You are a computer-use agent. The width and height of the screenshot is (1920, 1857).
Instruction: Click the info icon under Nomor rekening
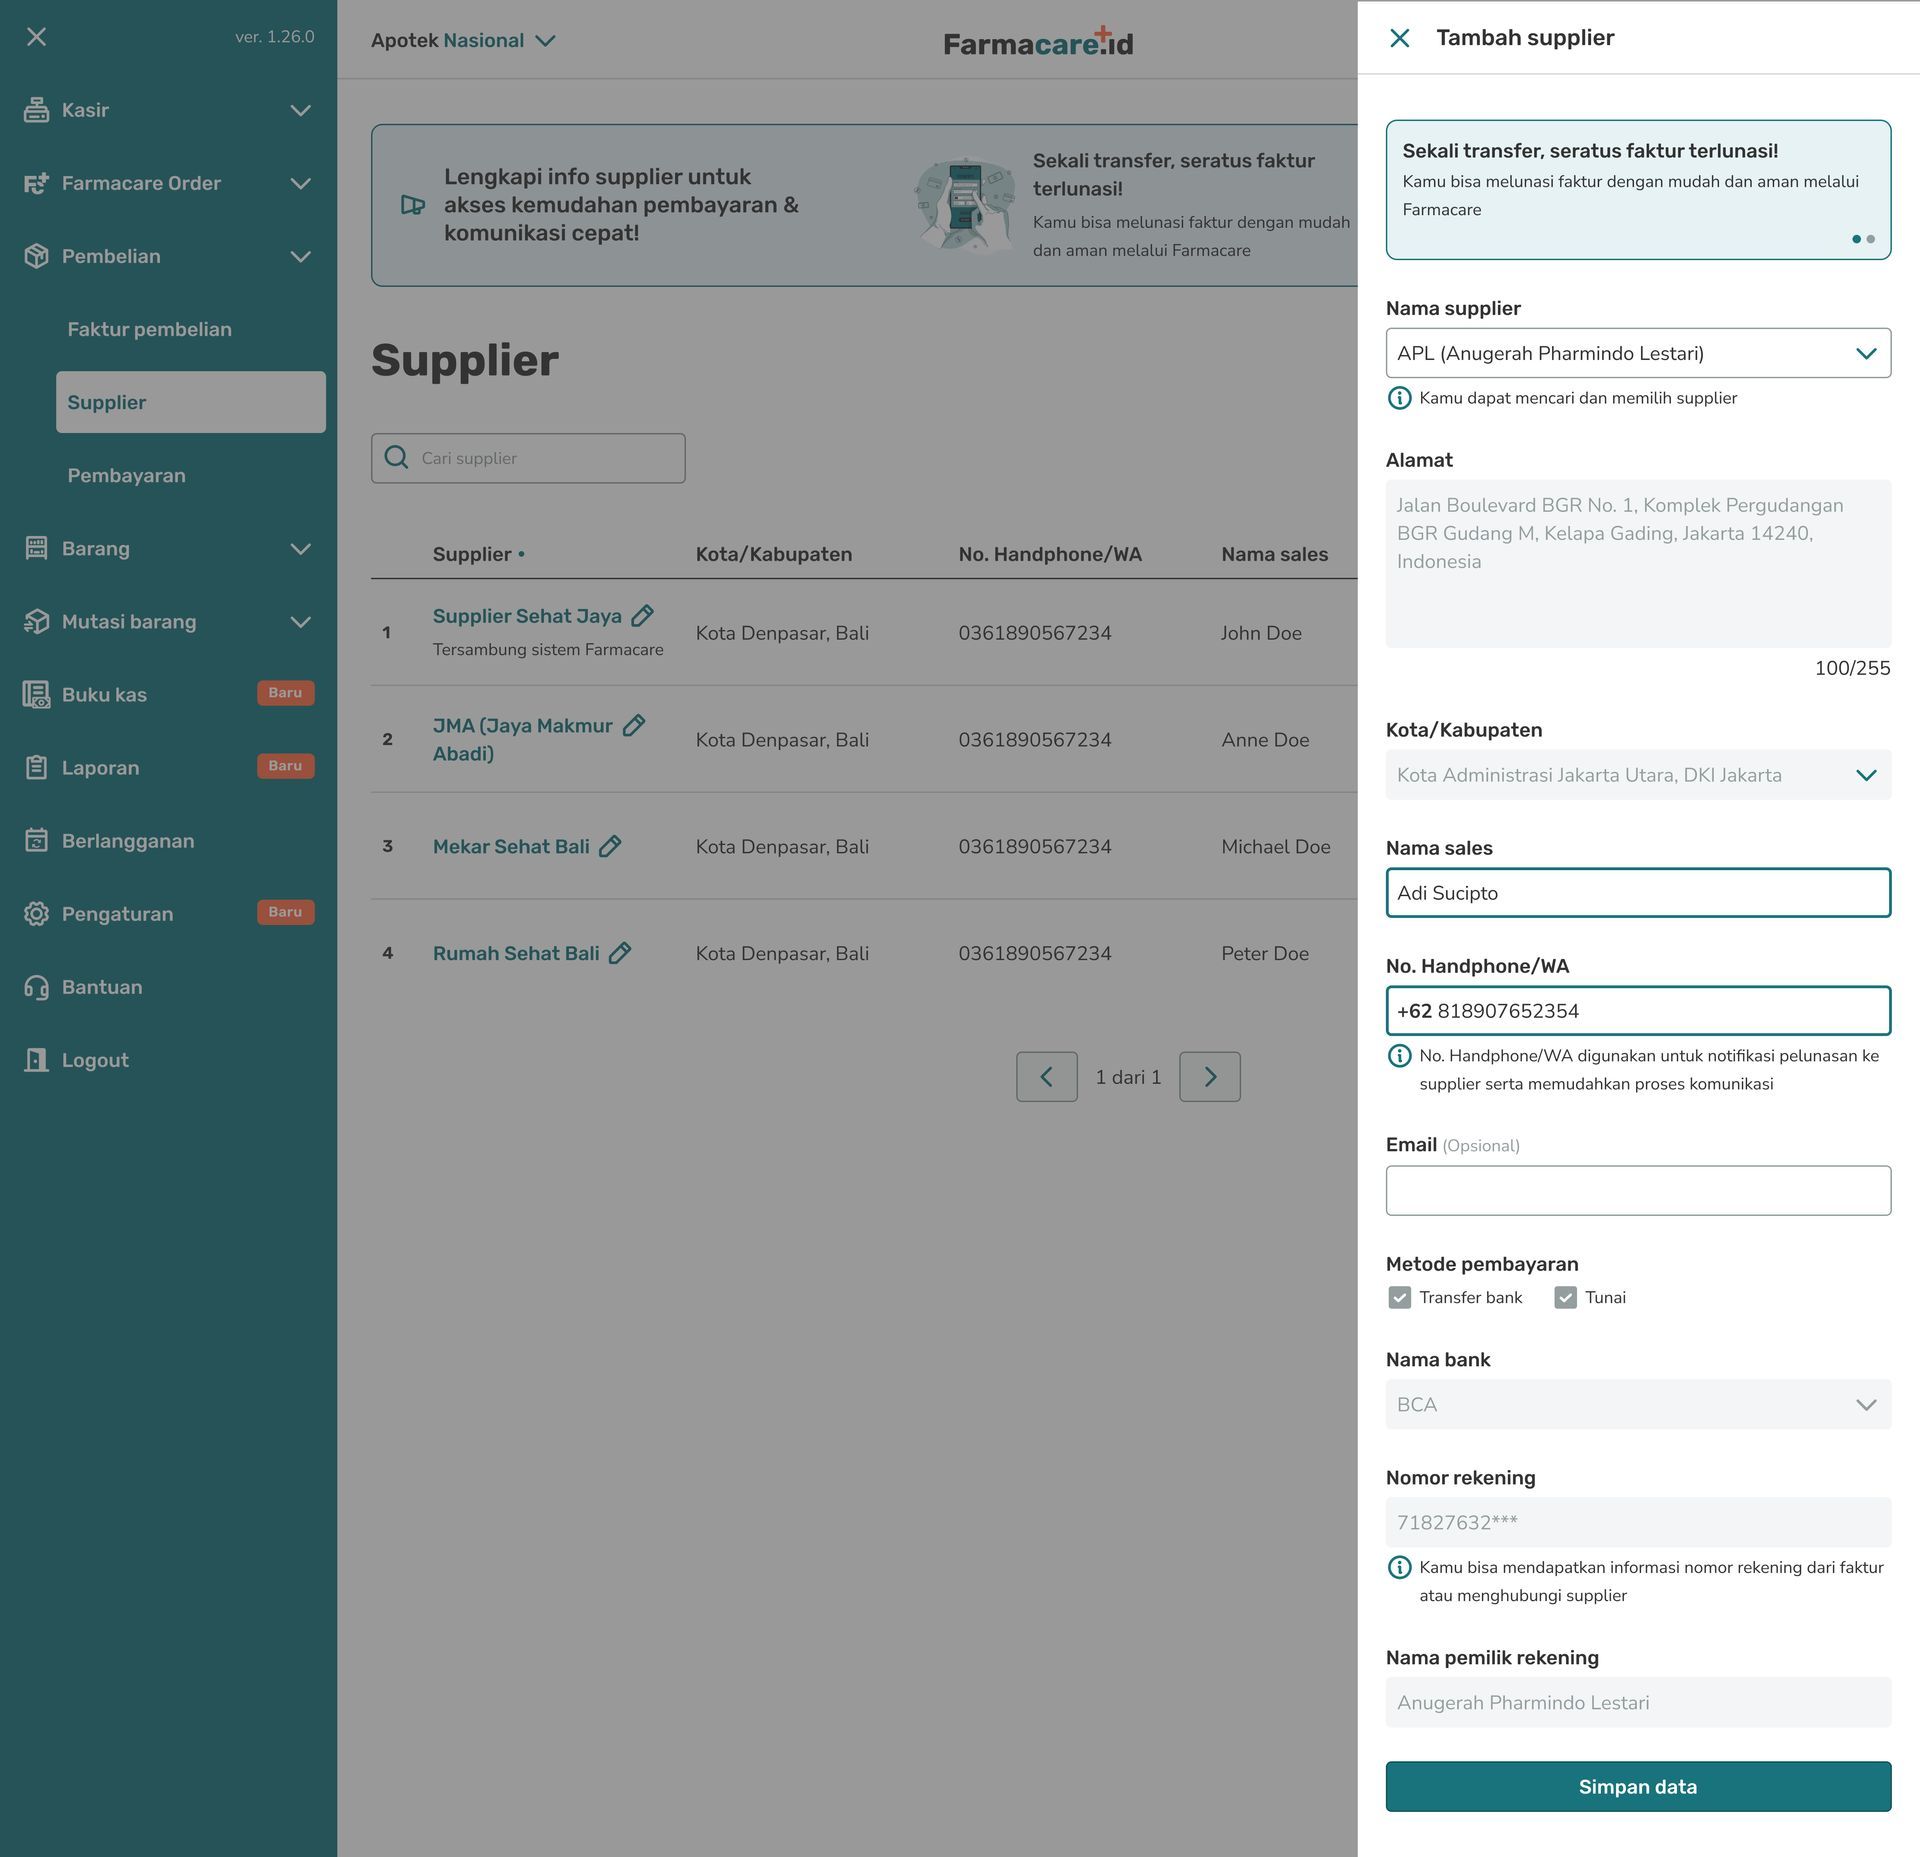pos(1399,1567)
